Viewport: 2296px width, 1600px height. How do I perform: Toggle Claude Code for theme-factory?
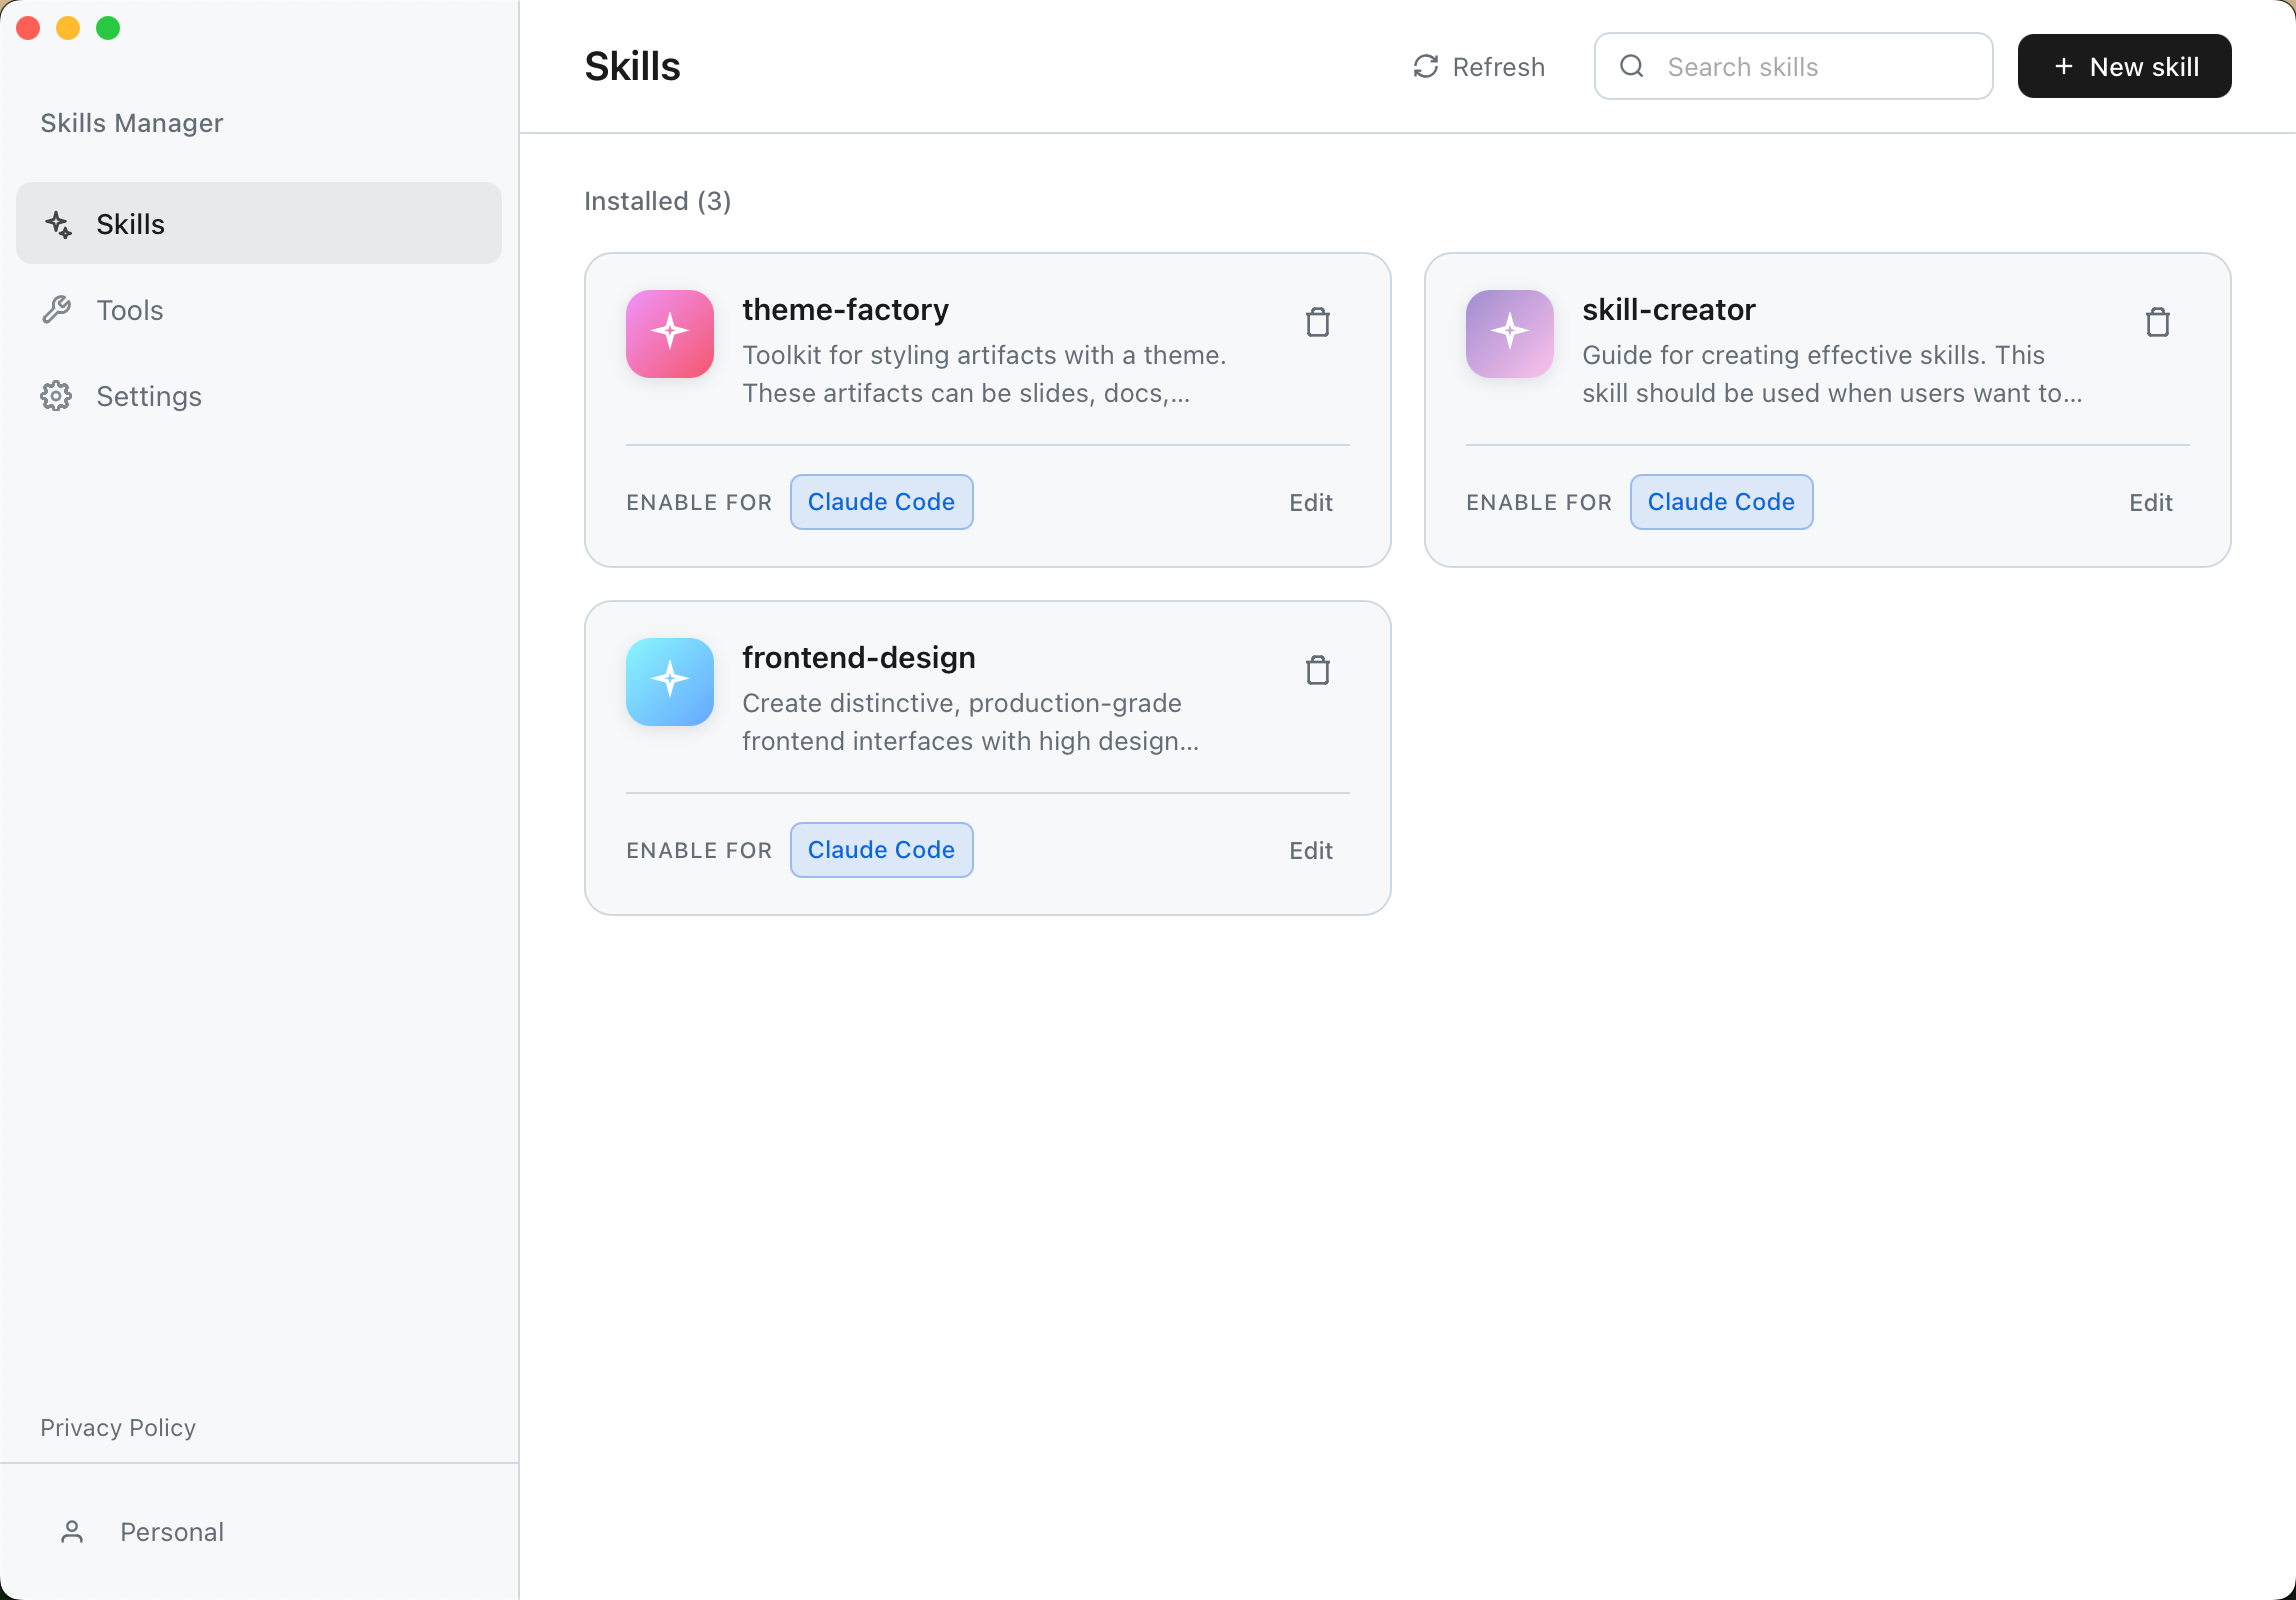tap(881, 501)
